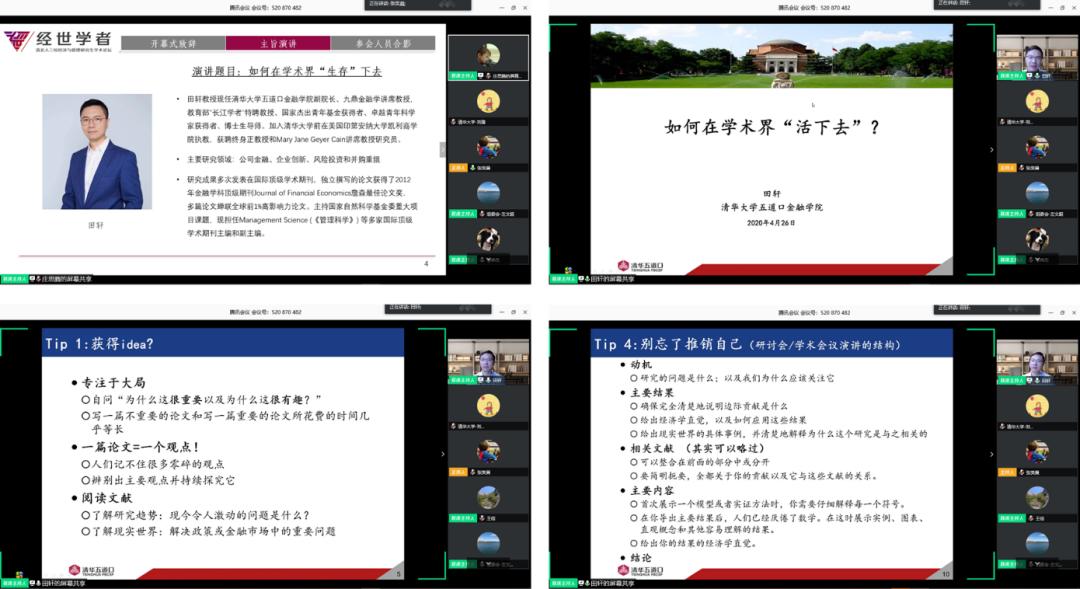Screen dimensions: 1080x589
Task: Select the 开幕式致辞 tab on the slide
Action: (174, 43)
